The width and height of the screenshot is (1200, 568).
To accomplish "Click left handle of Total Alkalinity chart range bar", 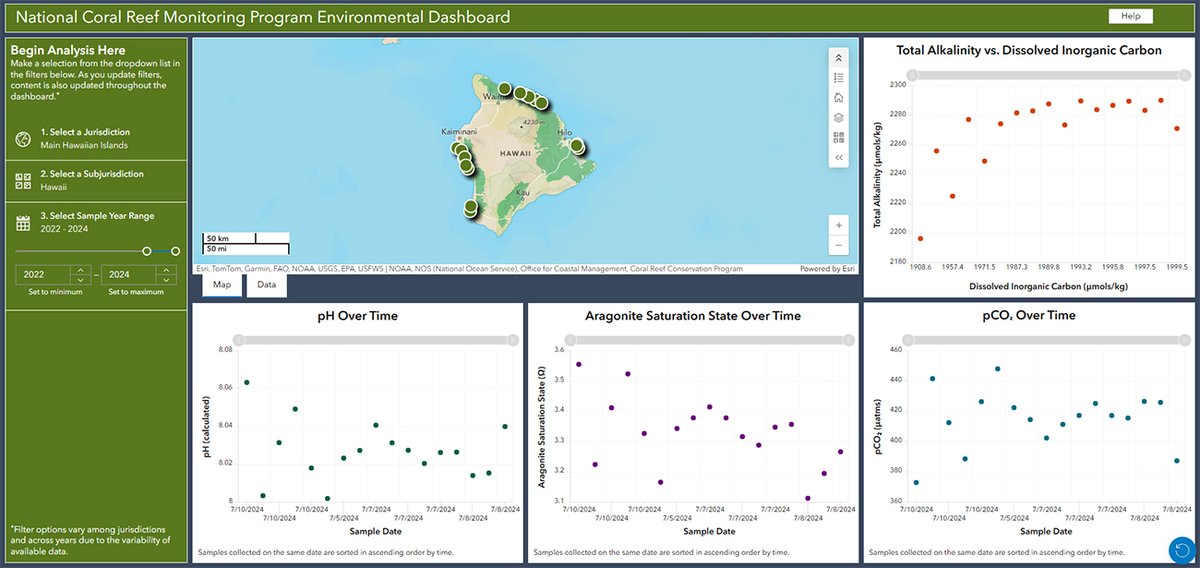I will pos(910,75).
